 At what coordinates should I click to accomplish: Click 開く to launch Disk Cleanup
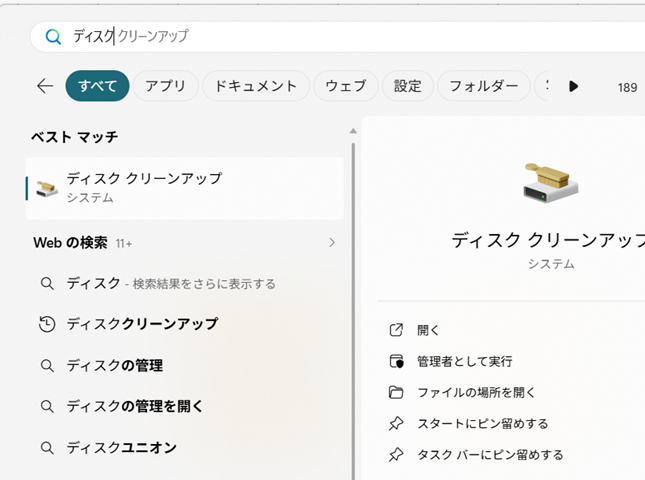[428, 330]
